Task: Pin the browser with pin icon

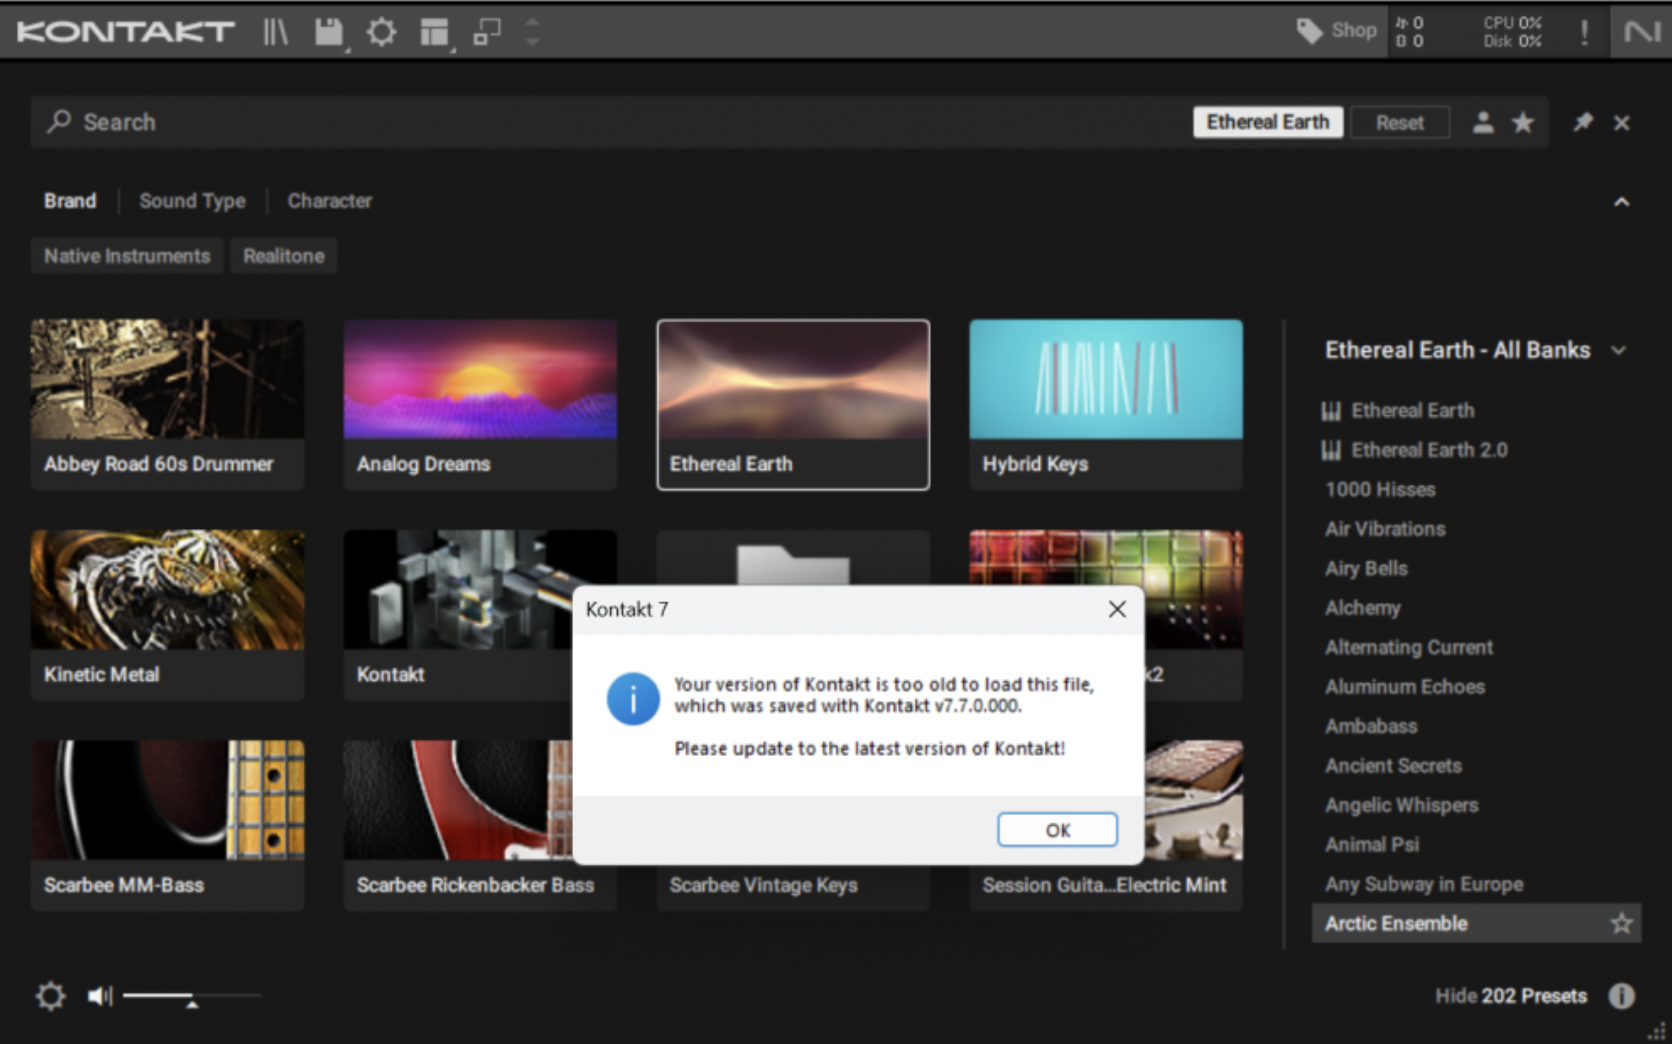Action: (1583, 122)
